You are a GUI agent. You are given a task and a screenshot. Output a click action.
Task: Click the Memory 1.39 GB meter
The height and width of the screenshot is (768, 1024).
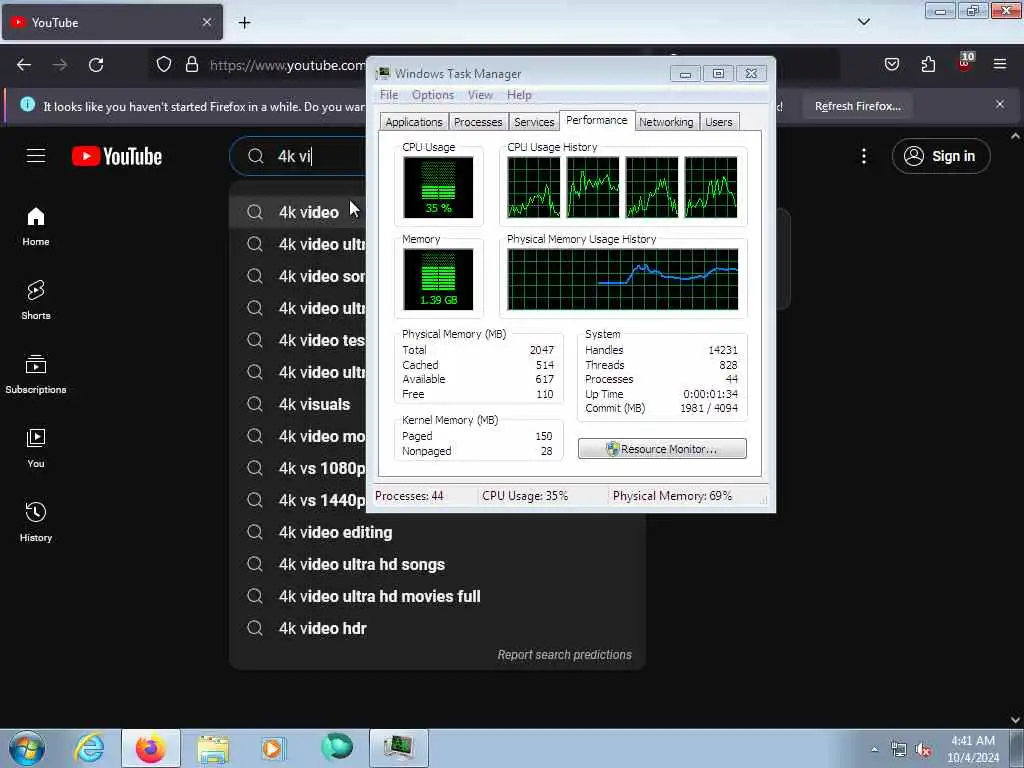point(438,280)
